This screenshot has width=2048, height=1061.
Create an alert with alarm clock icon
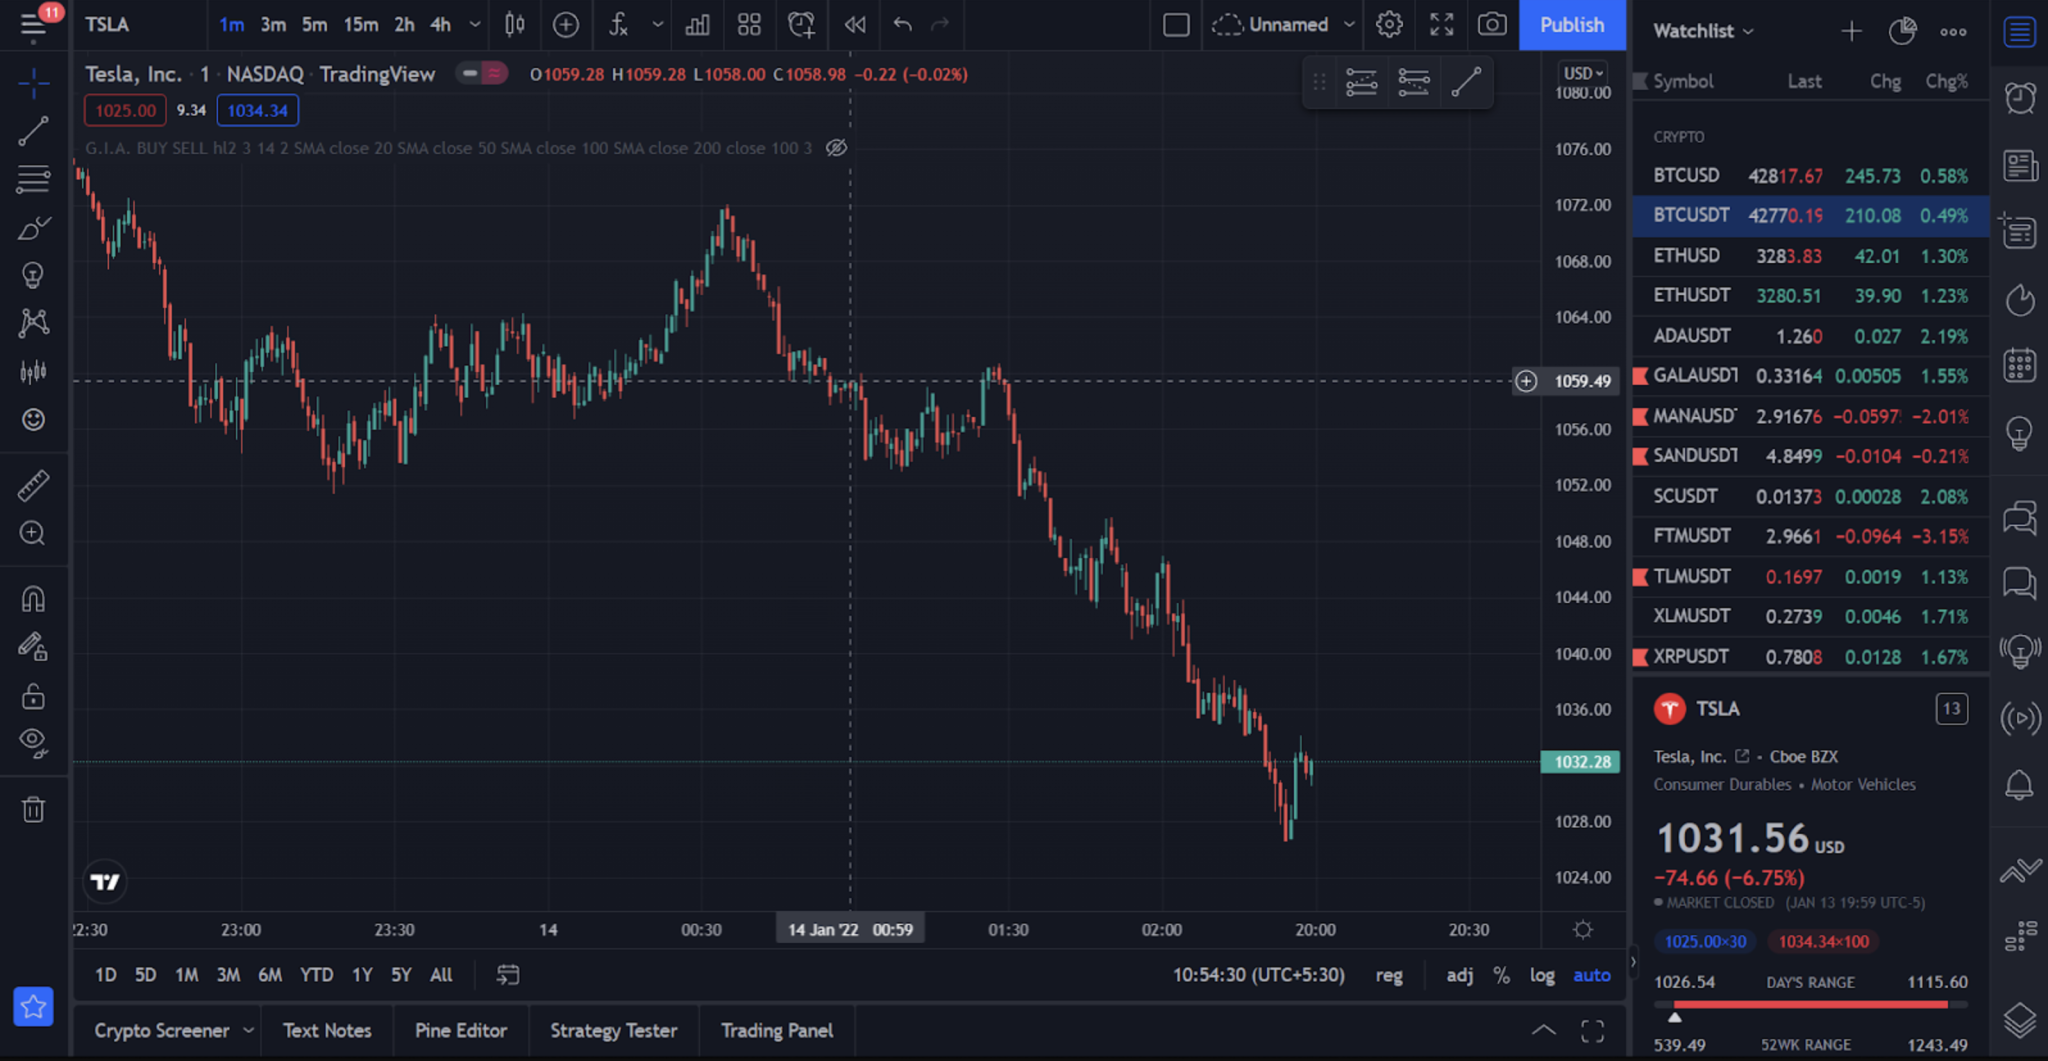[801, 25]
